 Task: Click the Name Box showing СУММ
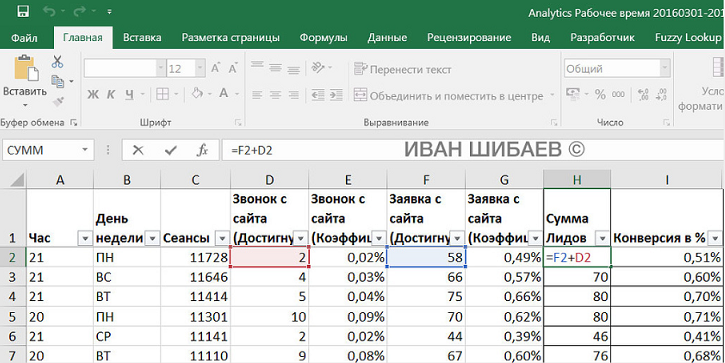point(48,150)
